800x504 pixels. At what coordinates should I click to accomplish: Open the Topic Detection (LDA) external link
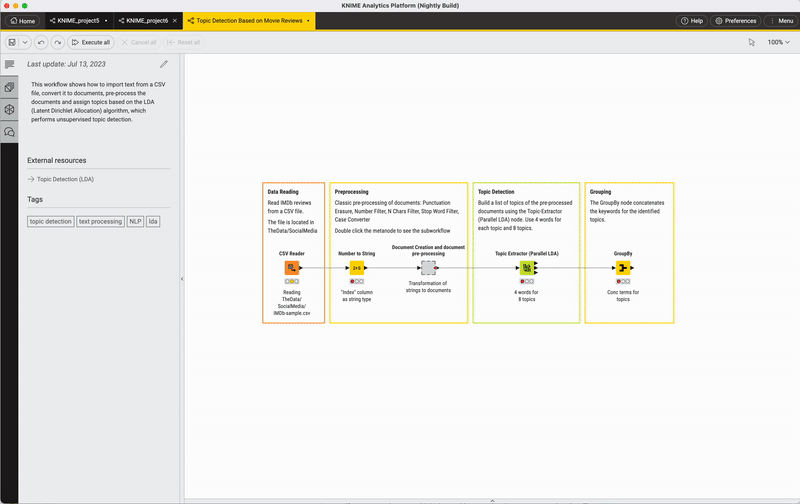(61, 179)
